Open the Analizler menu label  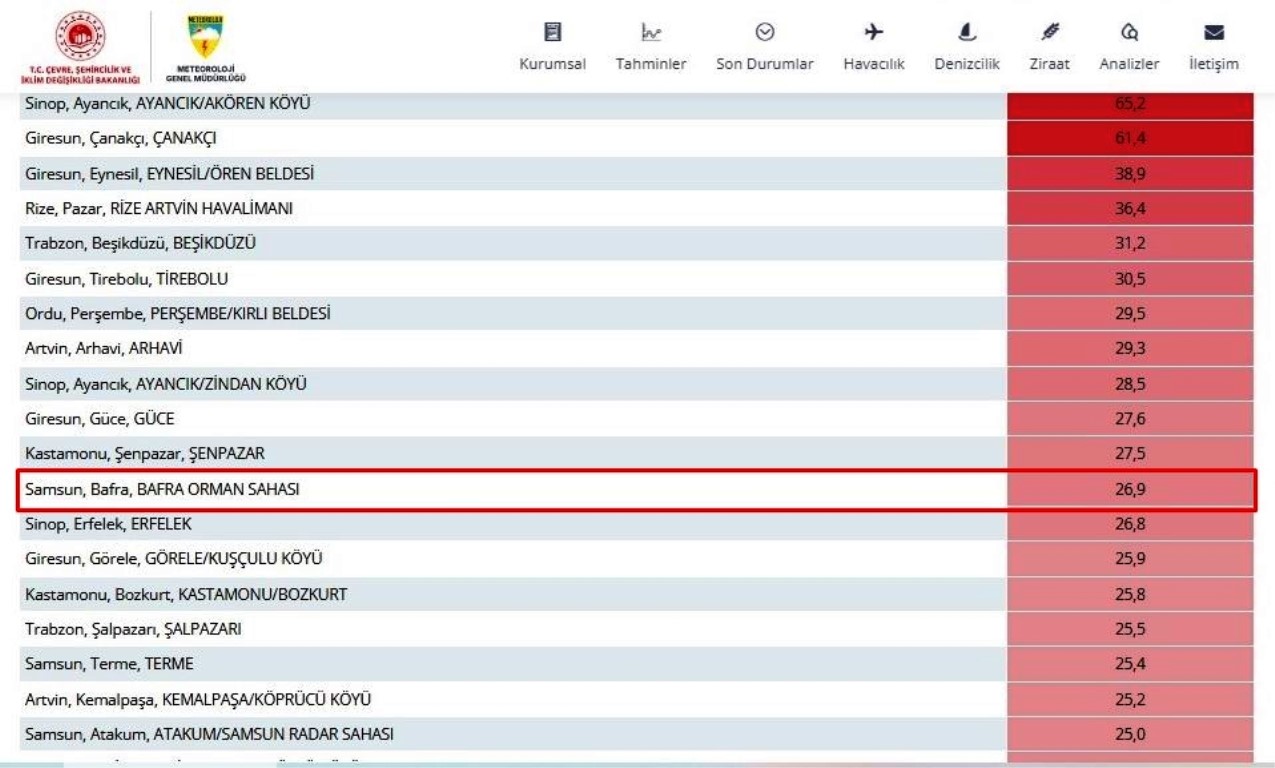tap(1129, 64)
